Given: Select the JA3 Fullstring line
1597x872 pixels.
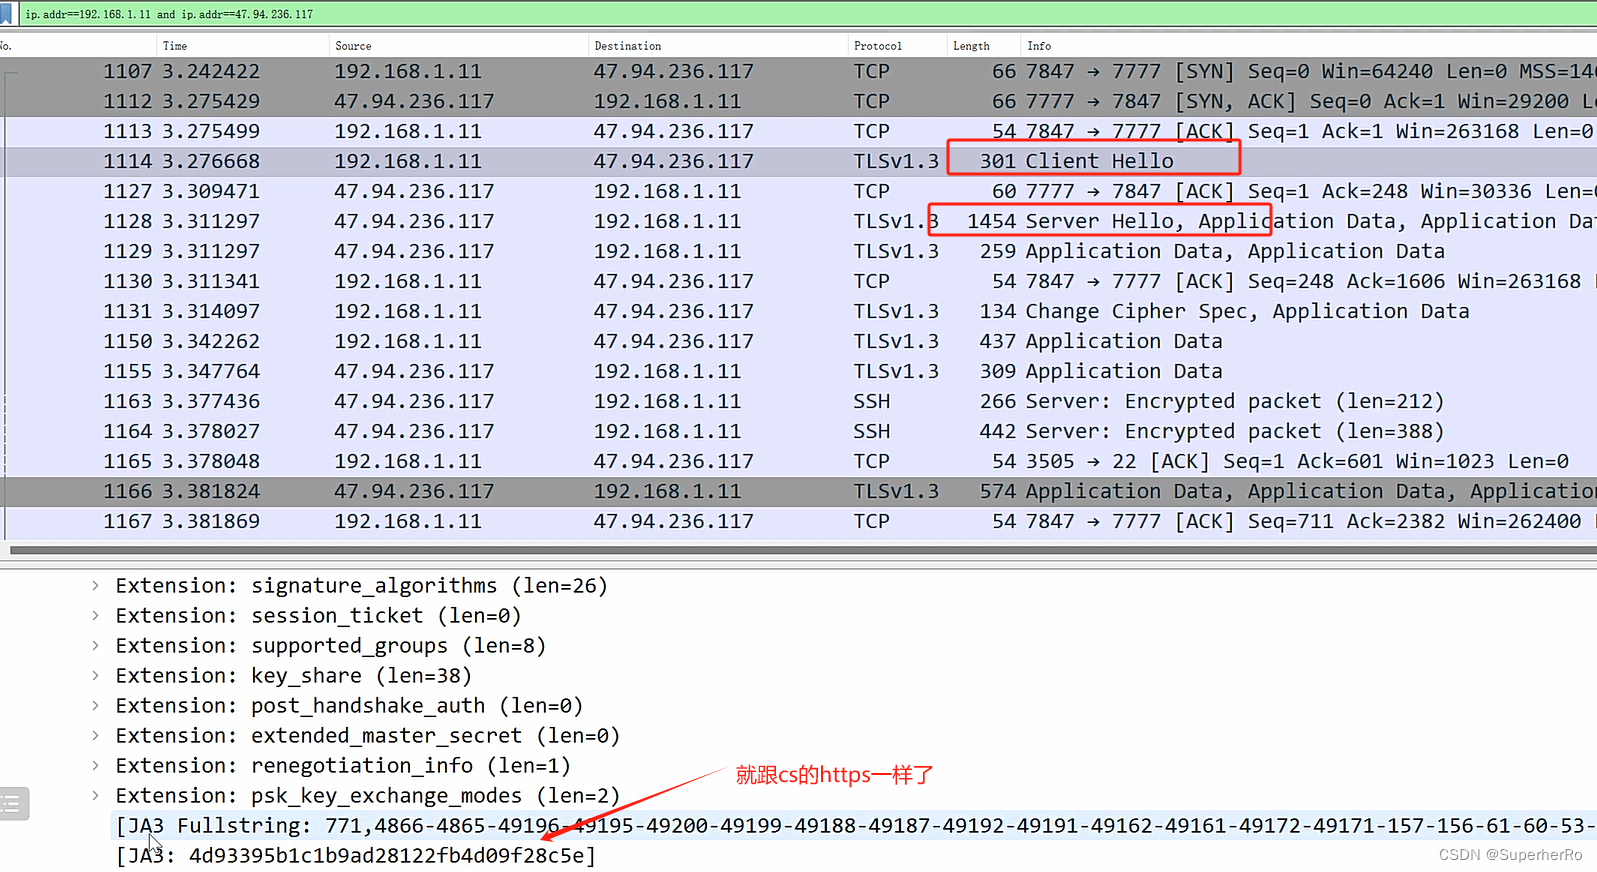Looking at the screenshot, I should [x=855, y=826].
